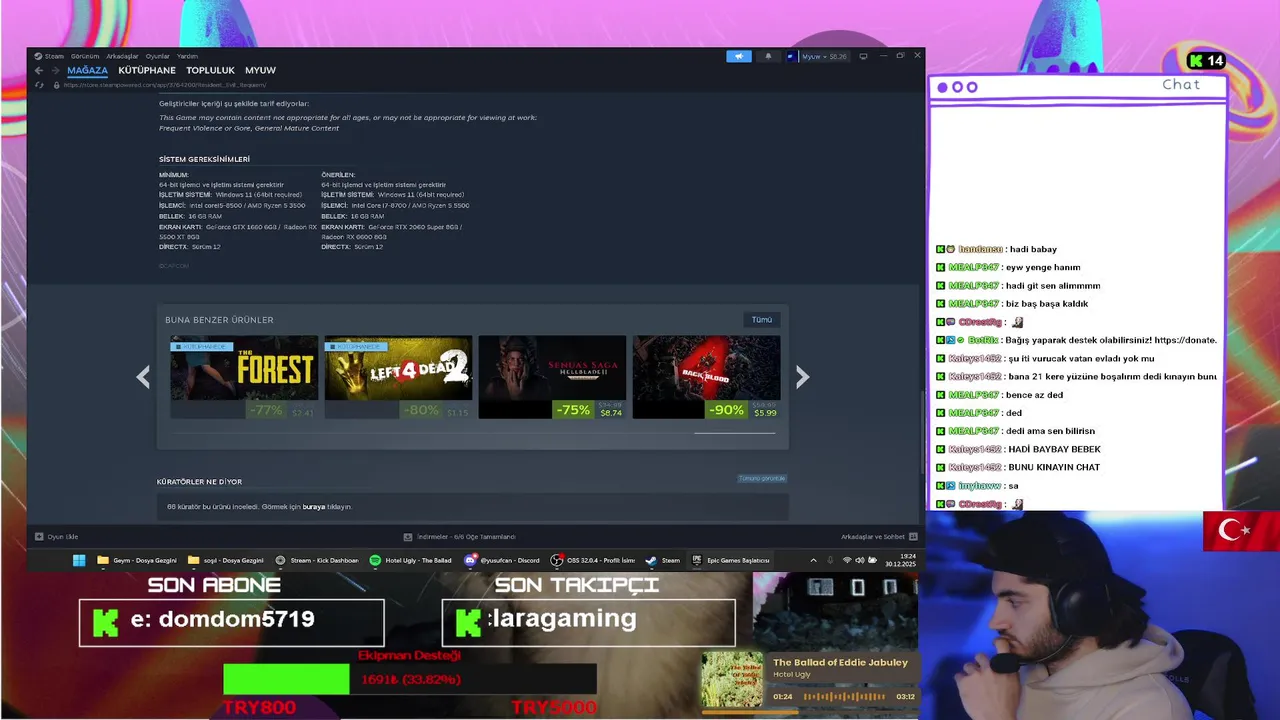Open Left 4 Dead 2 game card
The width and height of the screenshot is (1280, 720).
coord(398,377)
